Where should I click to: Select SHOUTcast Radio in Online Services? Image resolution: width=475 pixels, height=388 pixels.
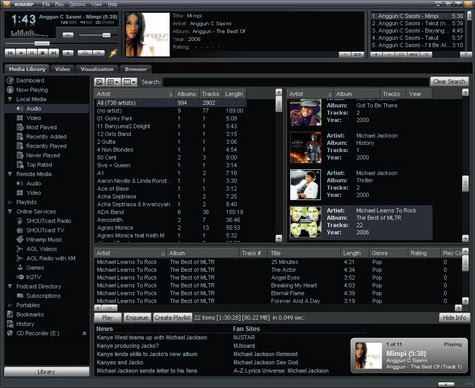click(x=44, y=221)
